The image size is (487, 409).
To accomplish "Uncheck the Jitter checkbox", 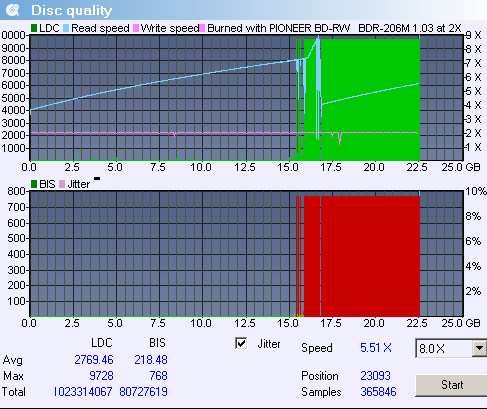I will [x=241, y=343].
